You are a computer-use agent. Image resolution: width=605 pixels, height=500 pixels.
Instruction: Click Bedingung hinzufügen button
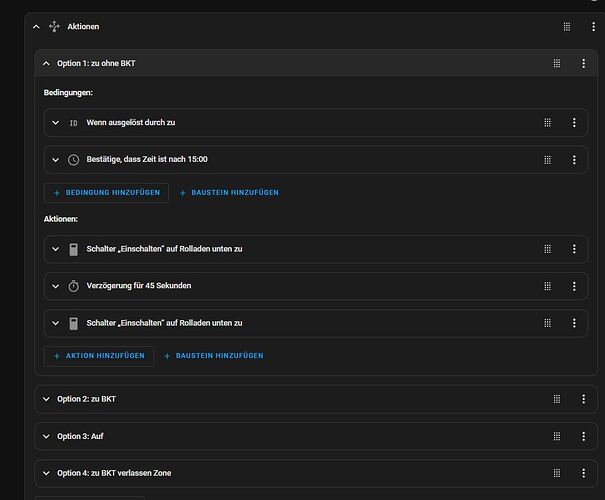[106, 193]
